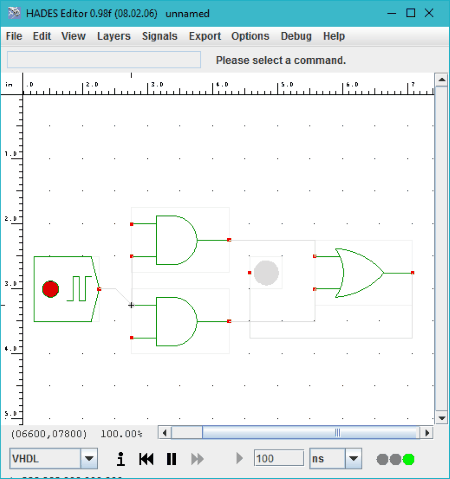Open the Options menu
The height and width of the screenshot is (479, 450).
250,36
